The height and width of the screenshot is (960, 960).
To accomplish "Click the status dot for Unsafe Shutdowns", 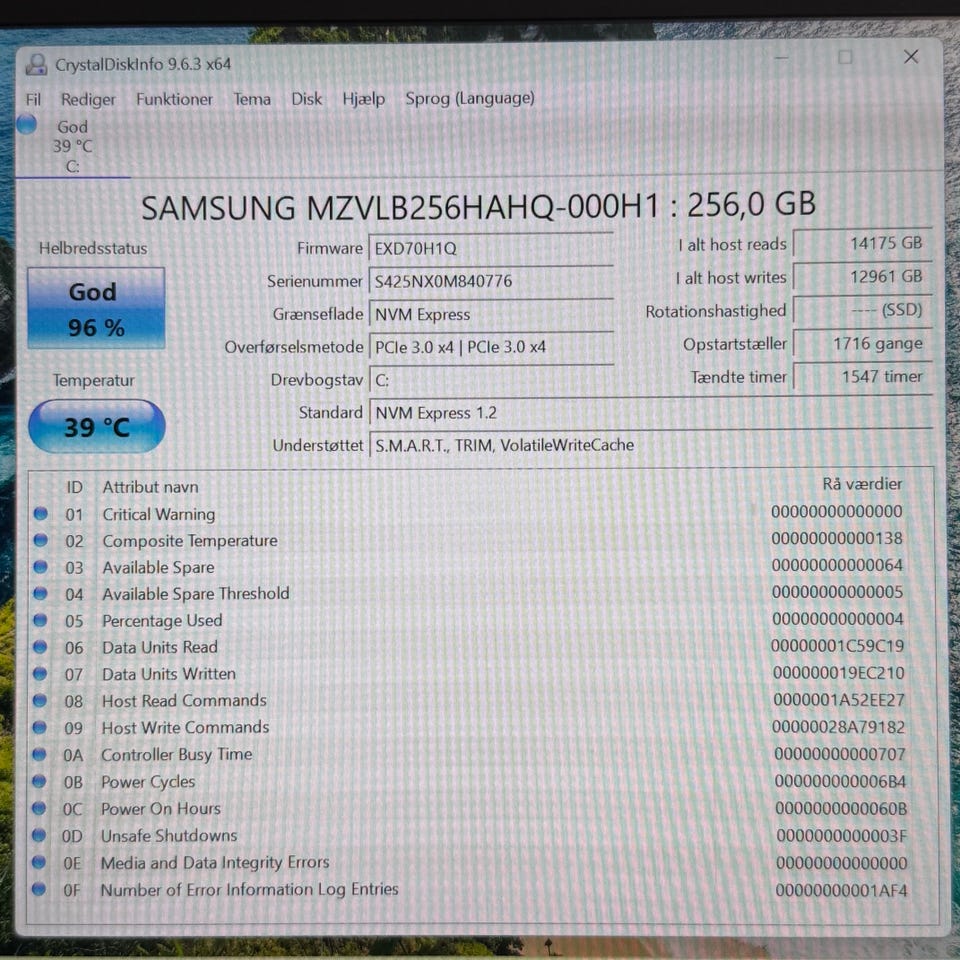I will (39, 835).
